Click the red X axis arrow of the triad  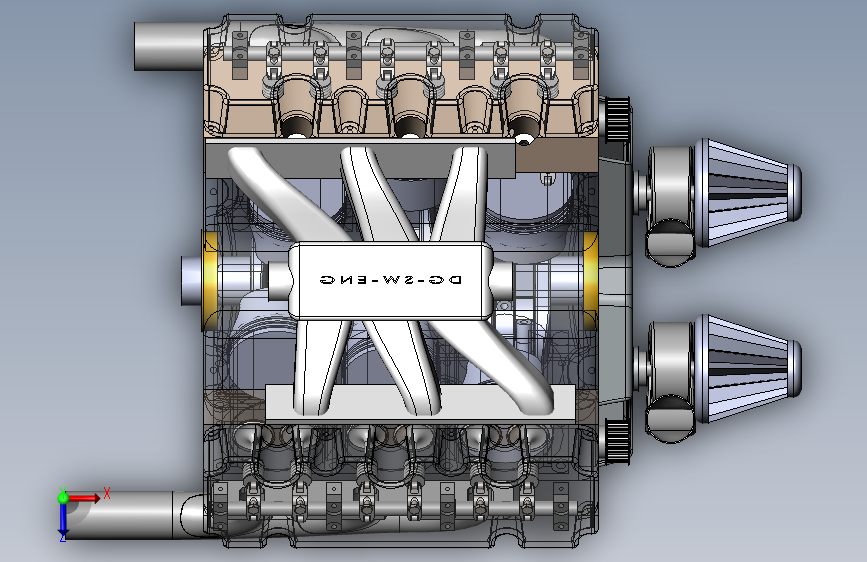point(84,498)
